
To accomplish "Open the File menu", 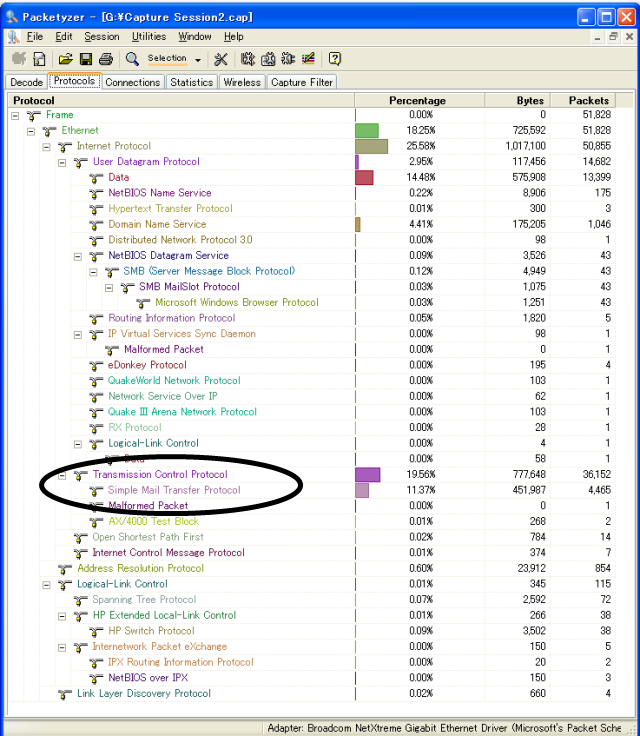I will (35, 37).
